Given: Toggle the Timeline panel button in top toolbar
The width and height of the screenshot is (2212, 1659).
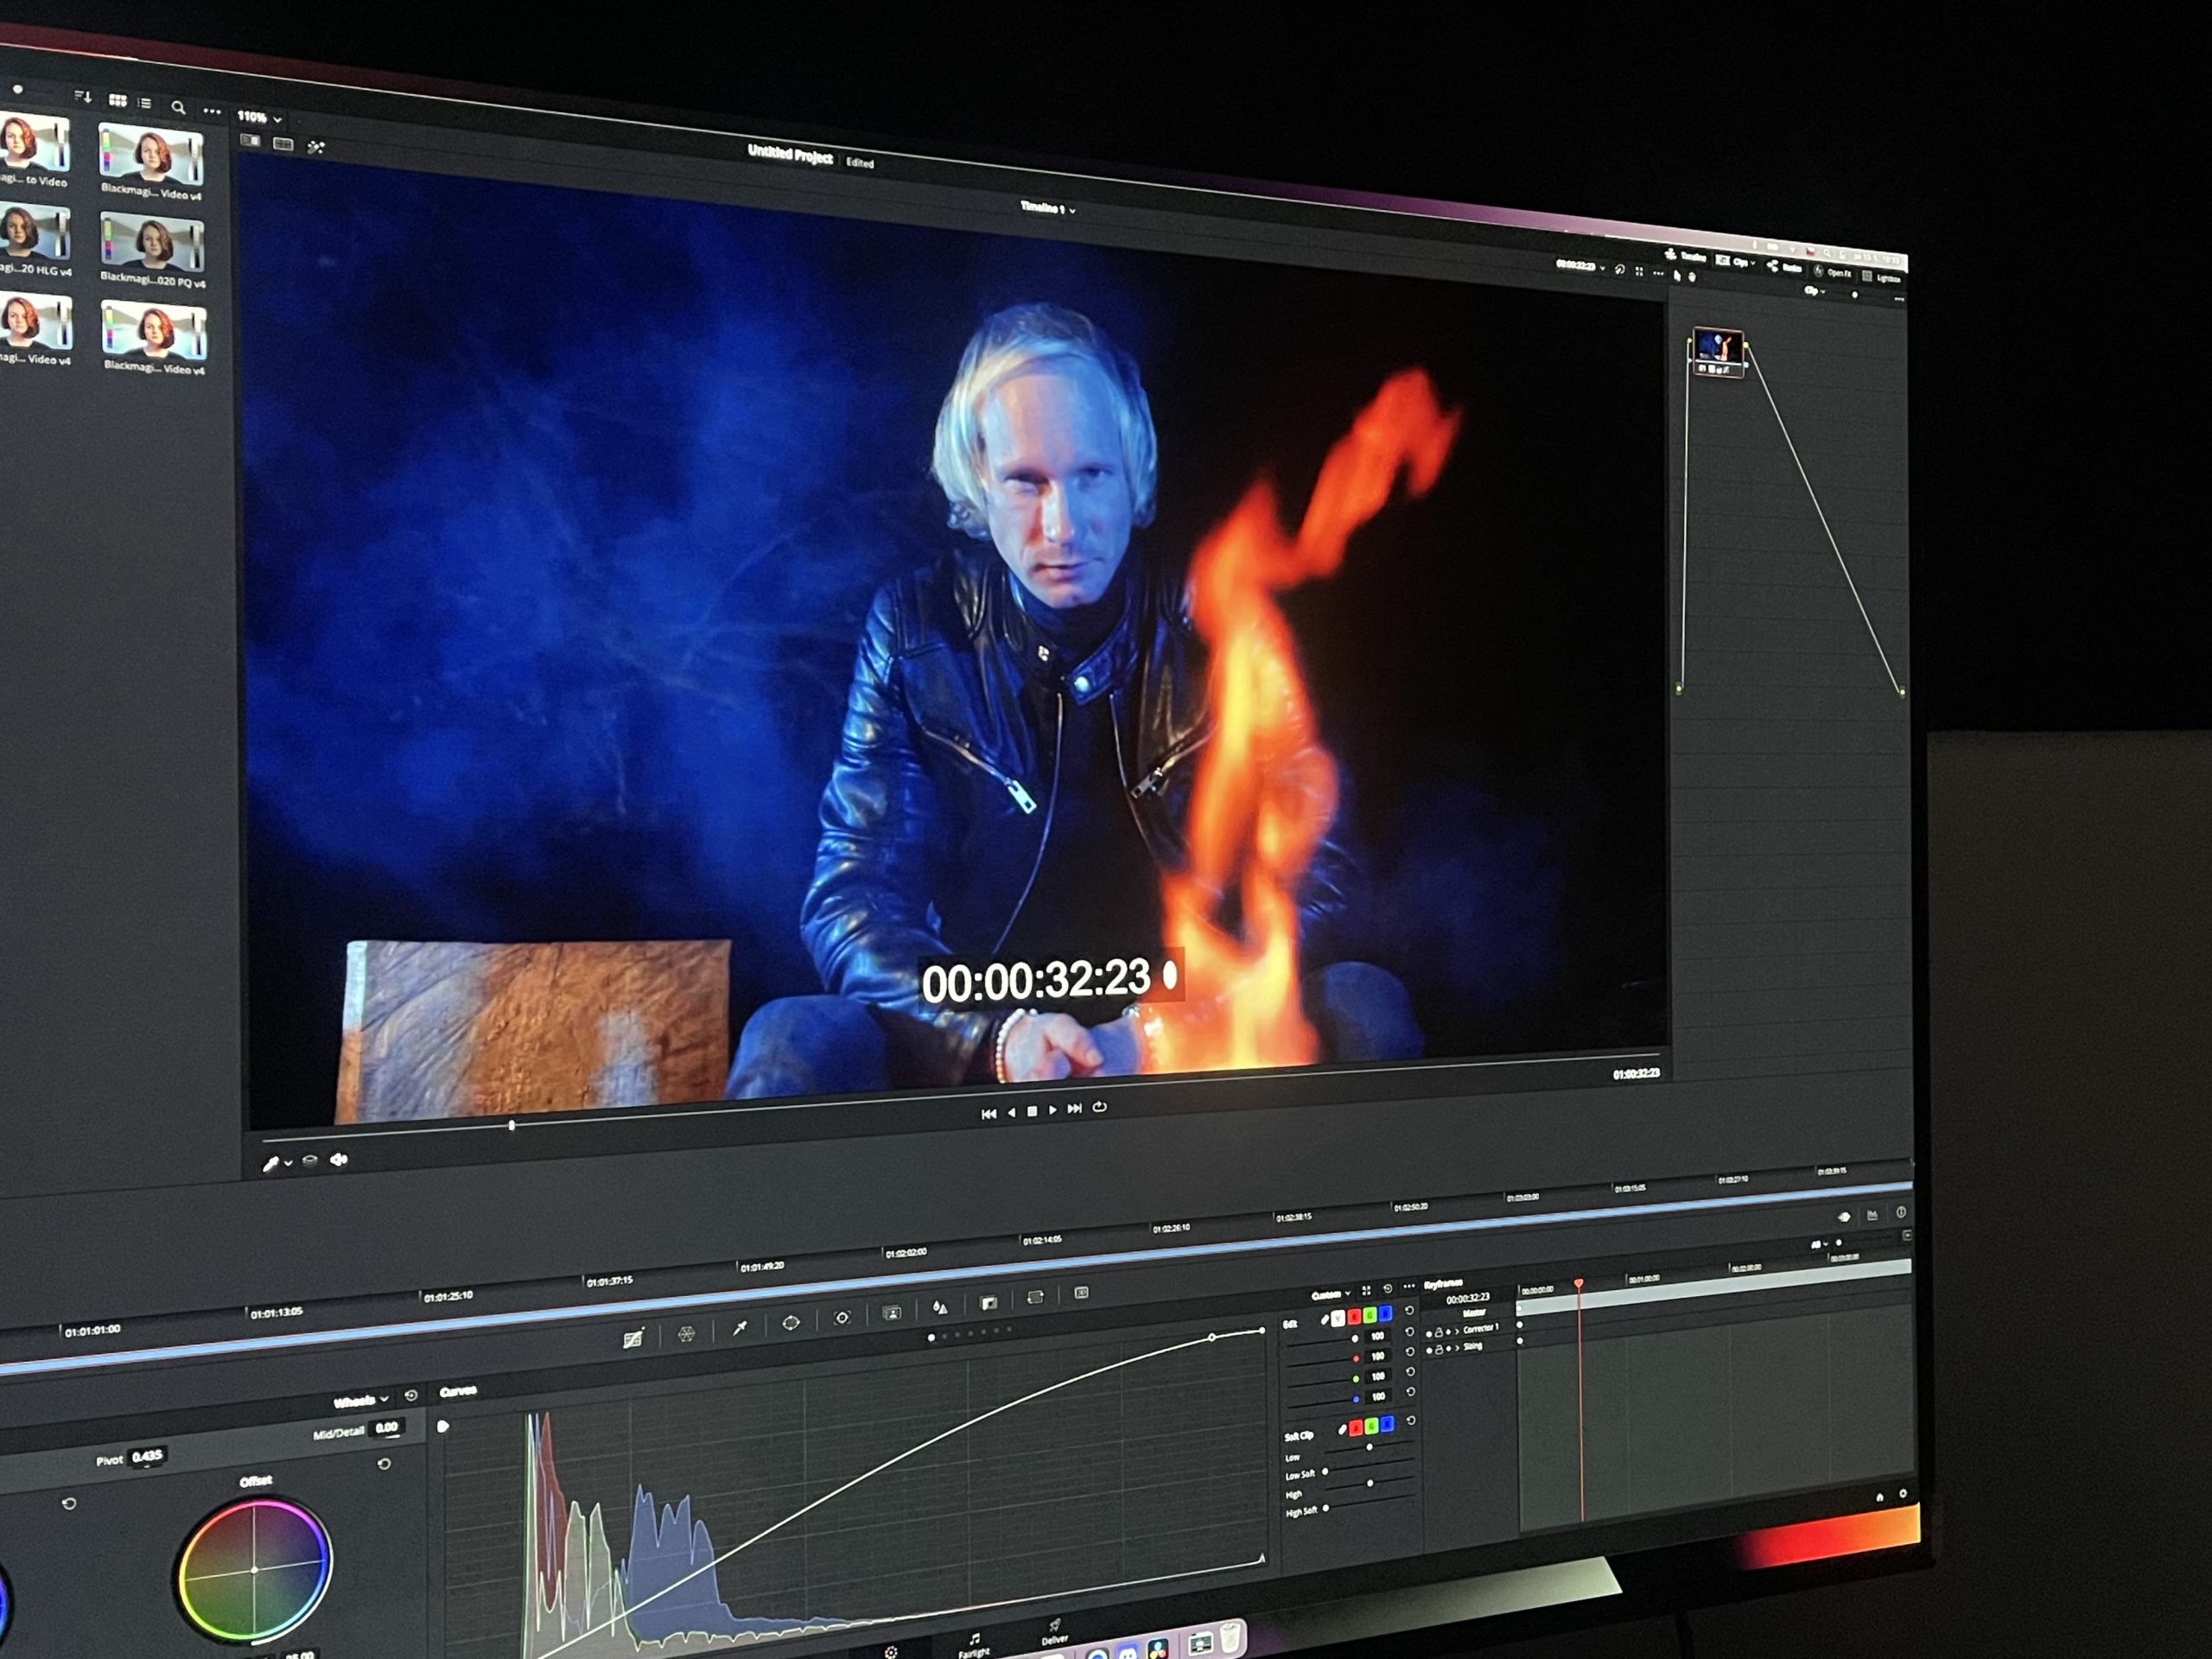Looking at the screenshot, I should pyautogui.click(x=1685, y=256).
